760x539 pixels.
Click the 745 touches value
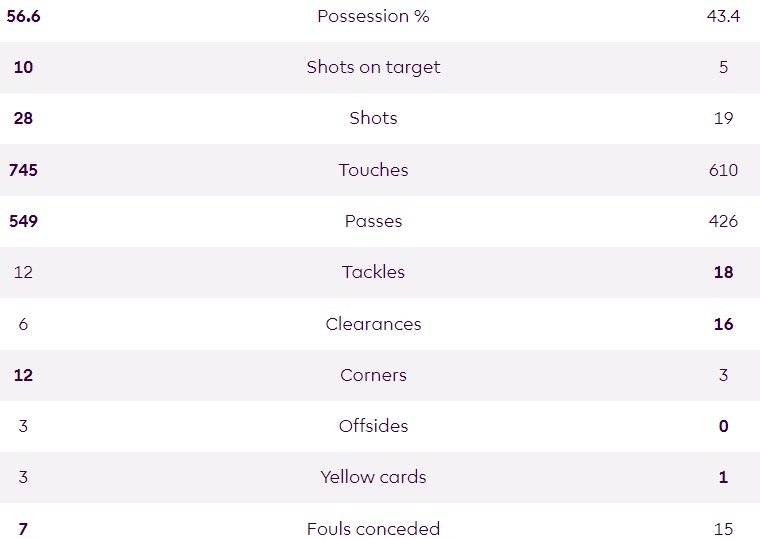click(23, 170)
